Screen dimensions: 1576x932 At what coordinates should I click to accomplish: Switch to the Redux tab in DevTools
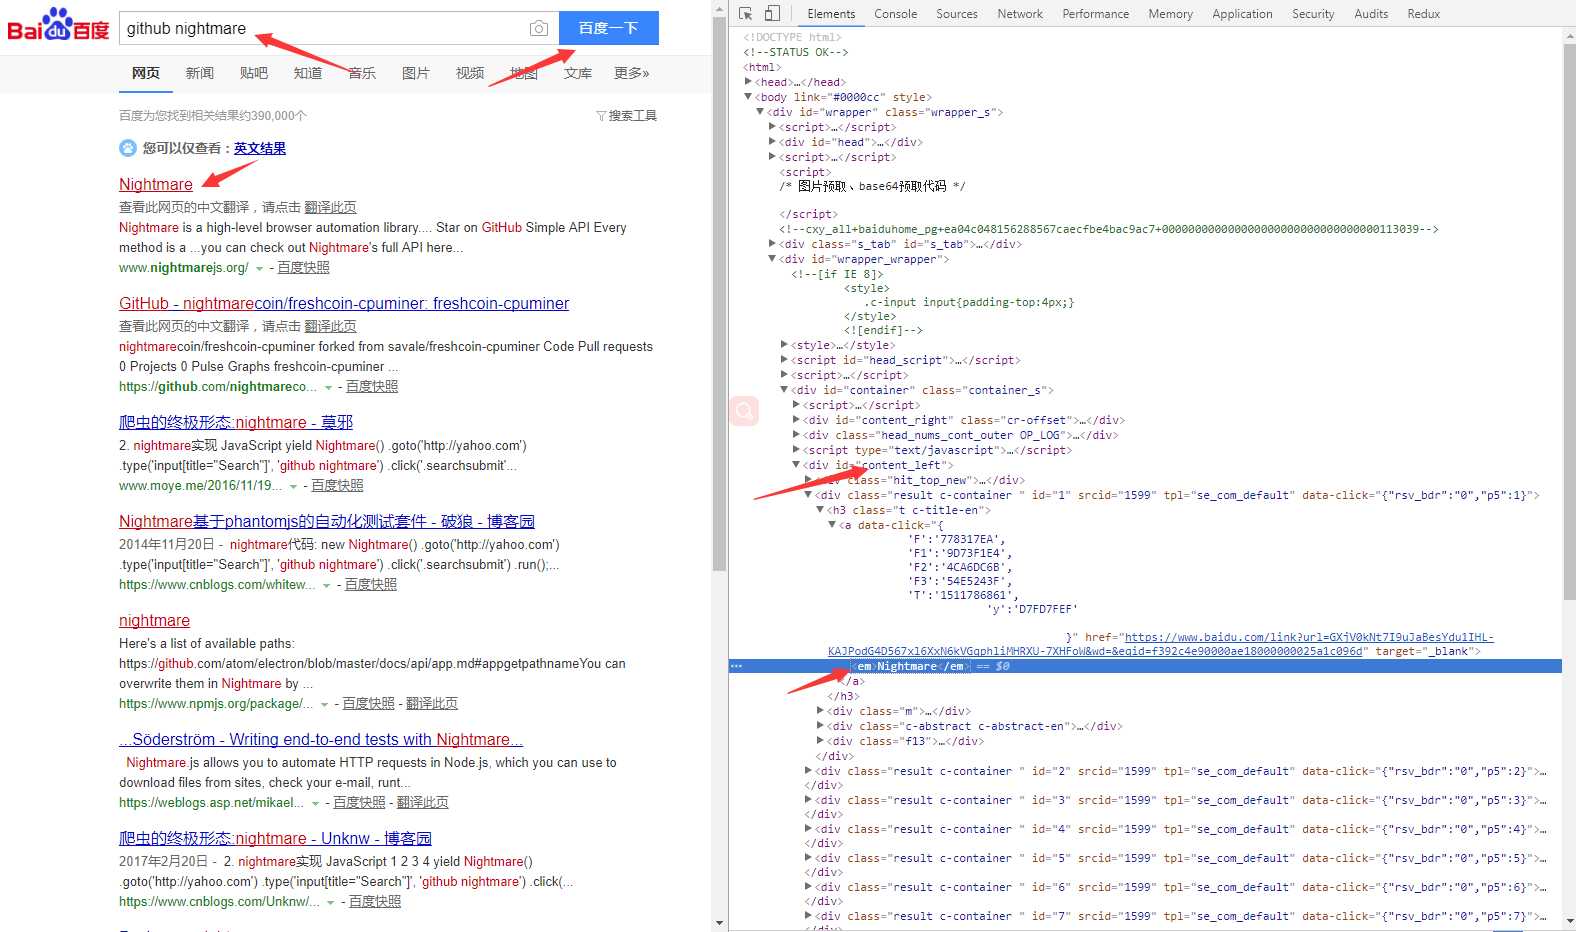(x=1424, y=14)
